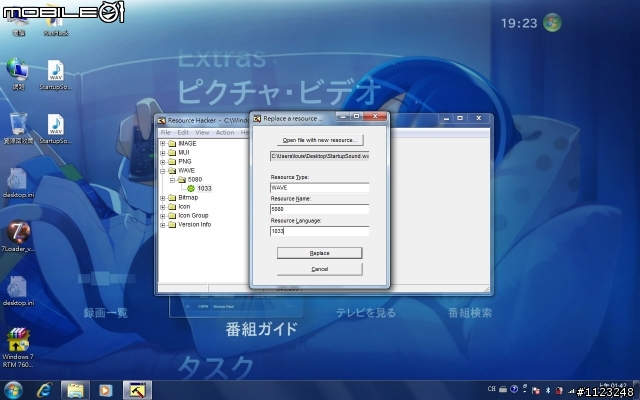Click the CH input language indicator
Image resolution: width=640 pixels, height=400 pixels.
pos(492,389)
